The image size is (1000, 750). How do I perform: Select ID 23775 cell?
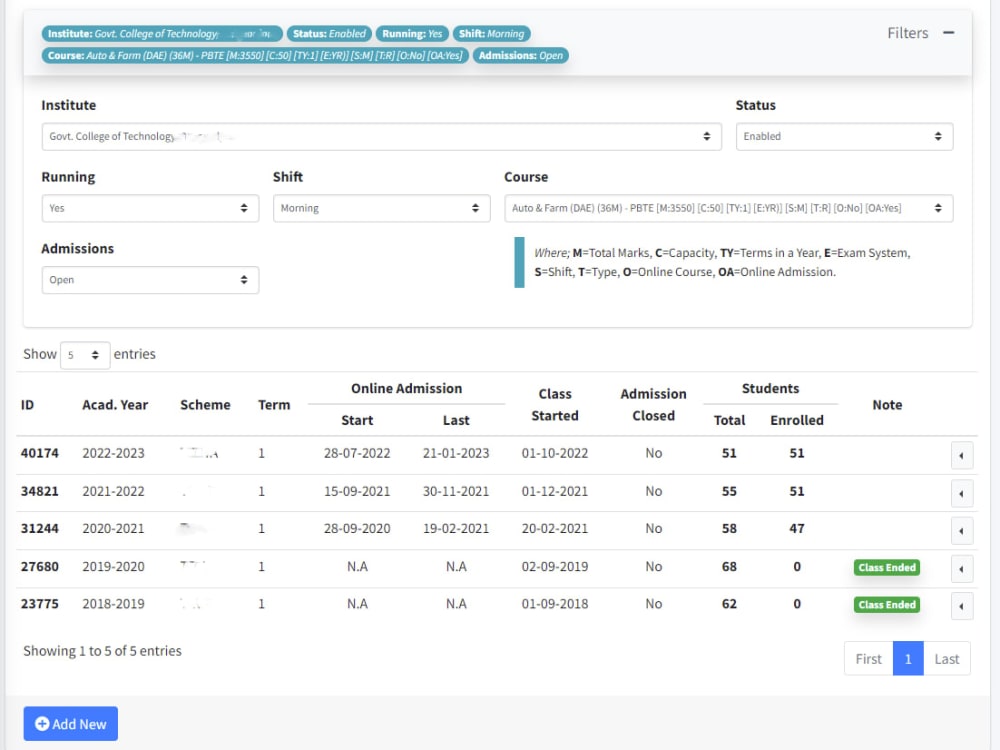(40, 604)
